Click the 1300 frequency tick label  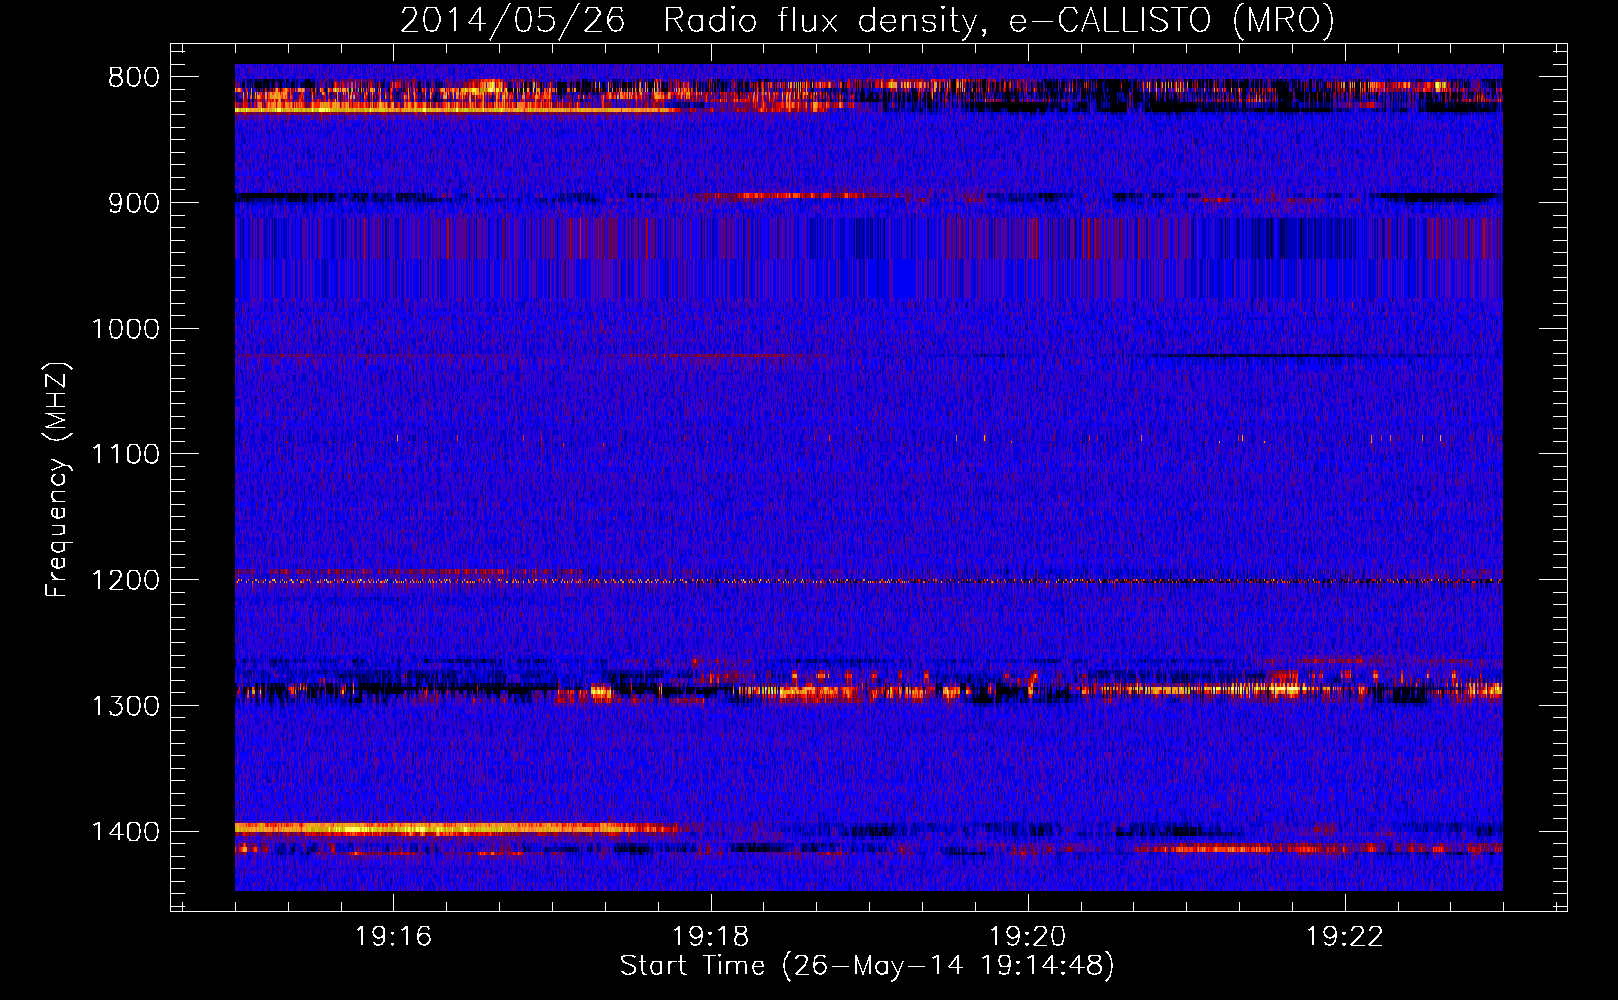point(125,706)
